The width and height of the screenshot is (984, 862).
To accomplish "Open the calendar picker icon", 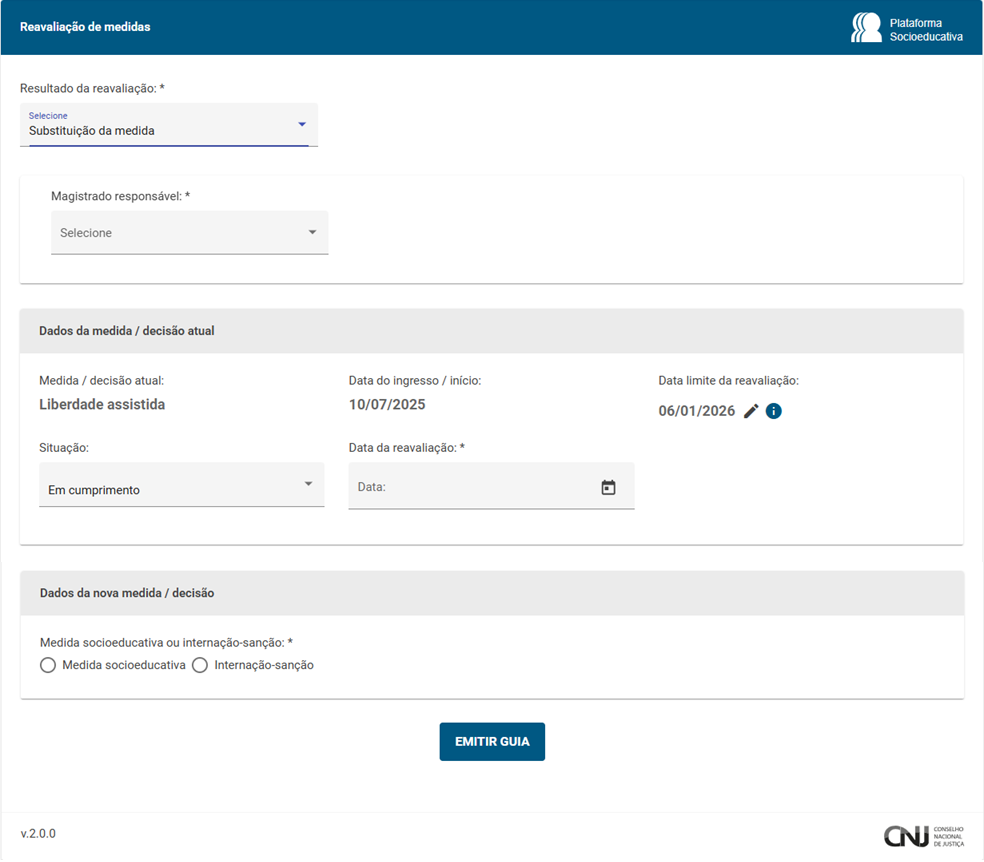I will pos(608,487).
